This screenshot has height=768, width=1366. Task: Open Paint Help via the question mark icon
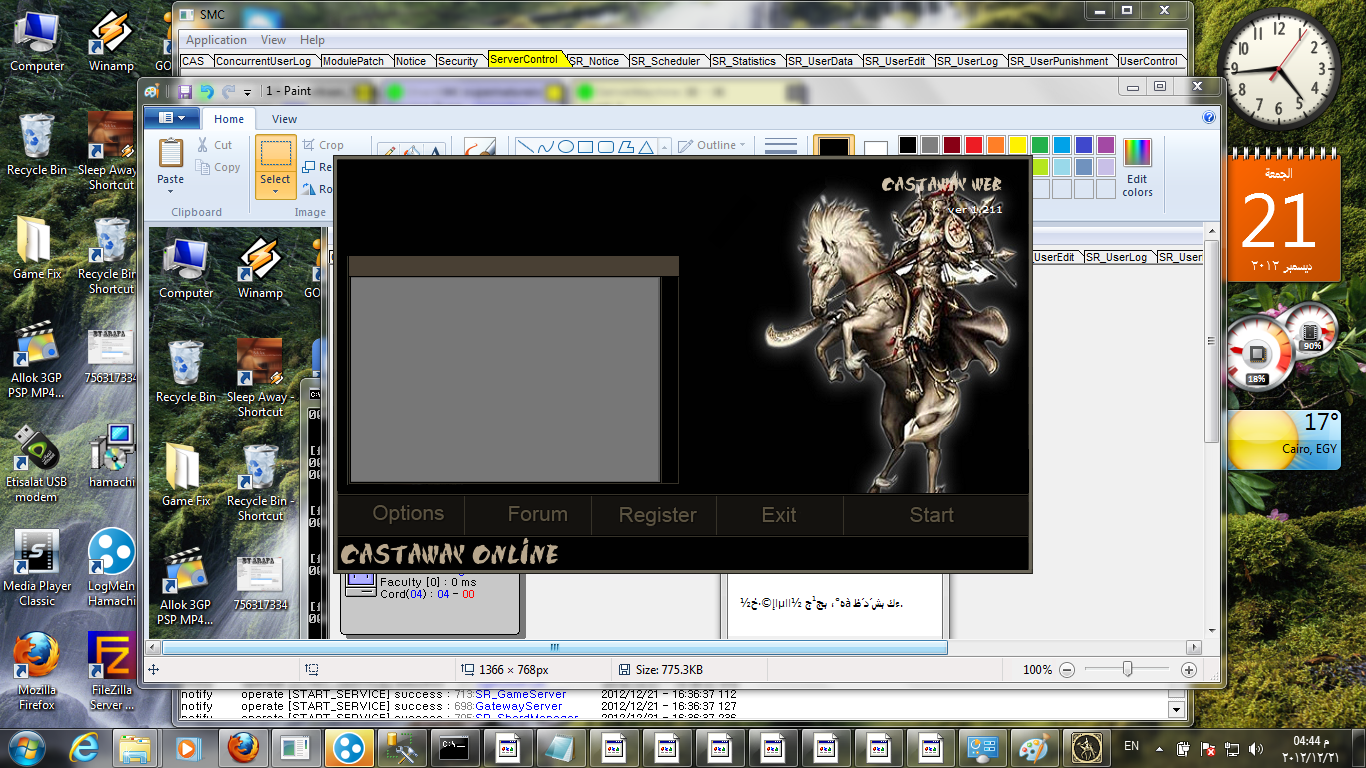pyautogui.click(x=1209, y=118)
